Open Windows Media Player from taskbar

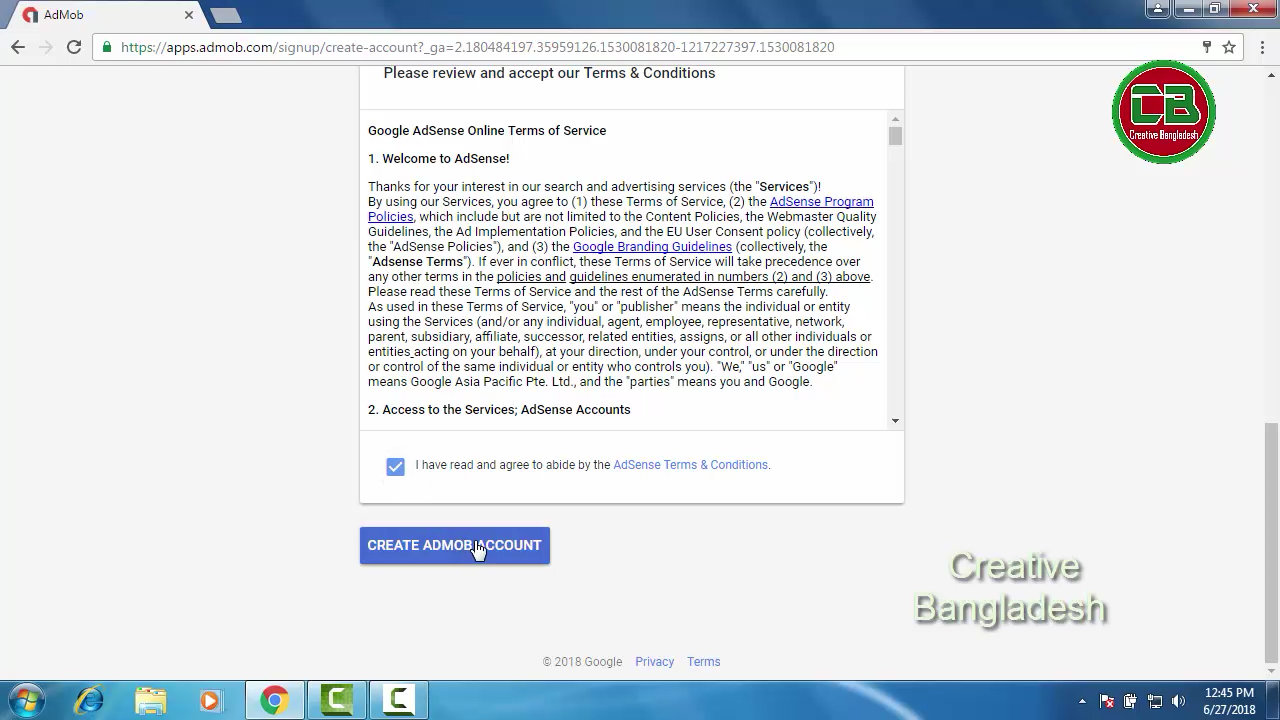(x=211, y=700)
